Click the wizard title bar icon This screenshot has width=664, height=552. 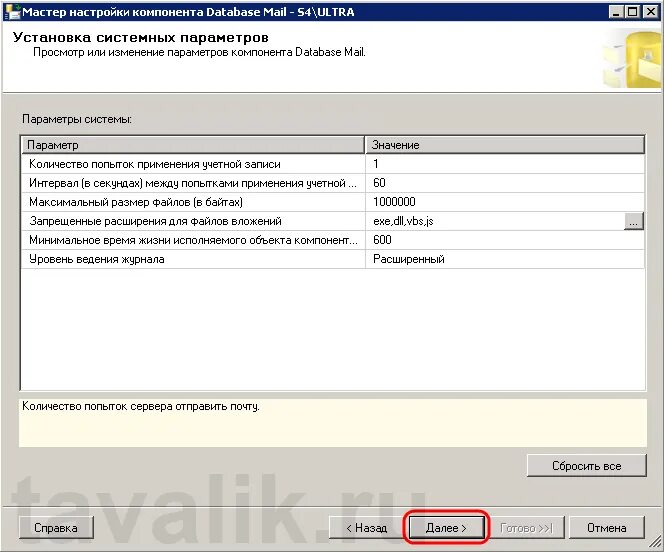(x=11, y=11)
